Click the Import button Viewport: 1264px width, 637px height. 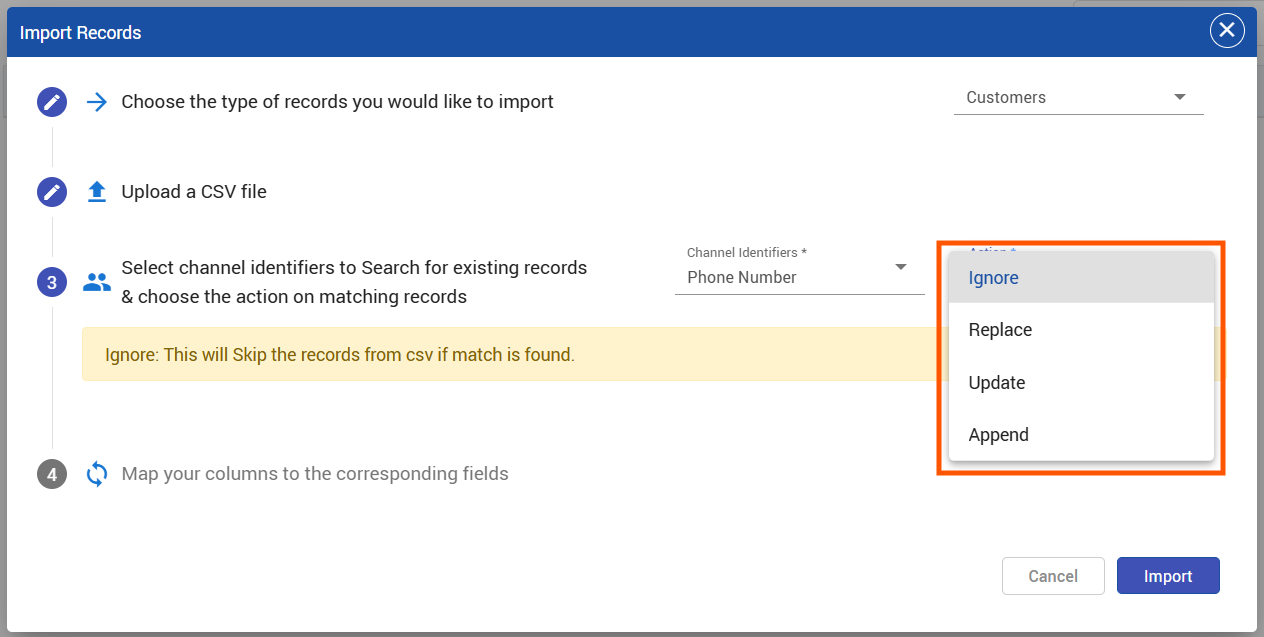[x=1167, y=576]
